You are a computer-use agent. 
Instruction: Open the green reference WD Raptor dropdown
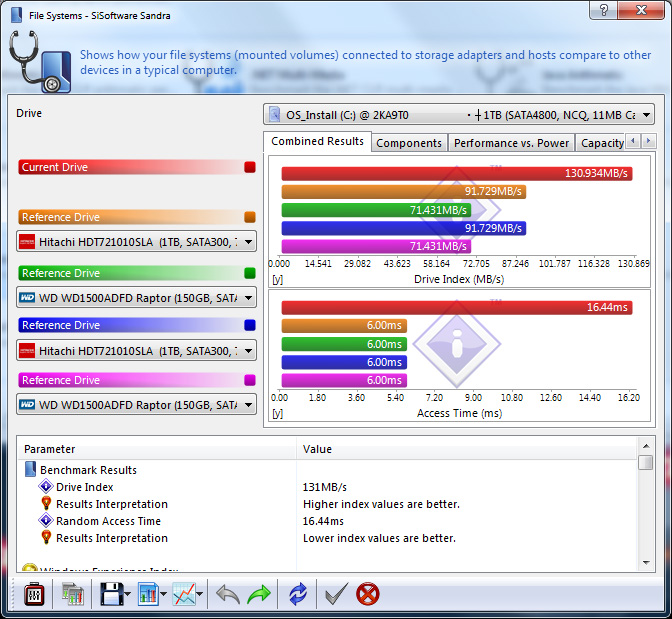pyautogui.click(x=137, y=297)
